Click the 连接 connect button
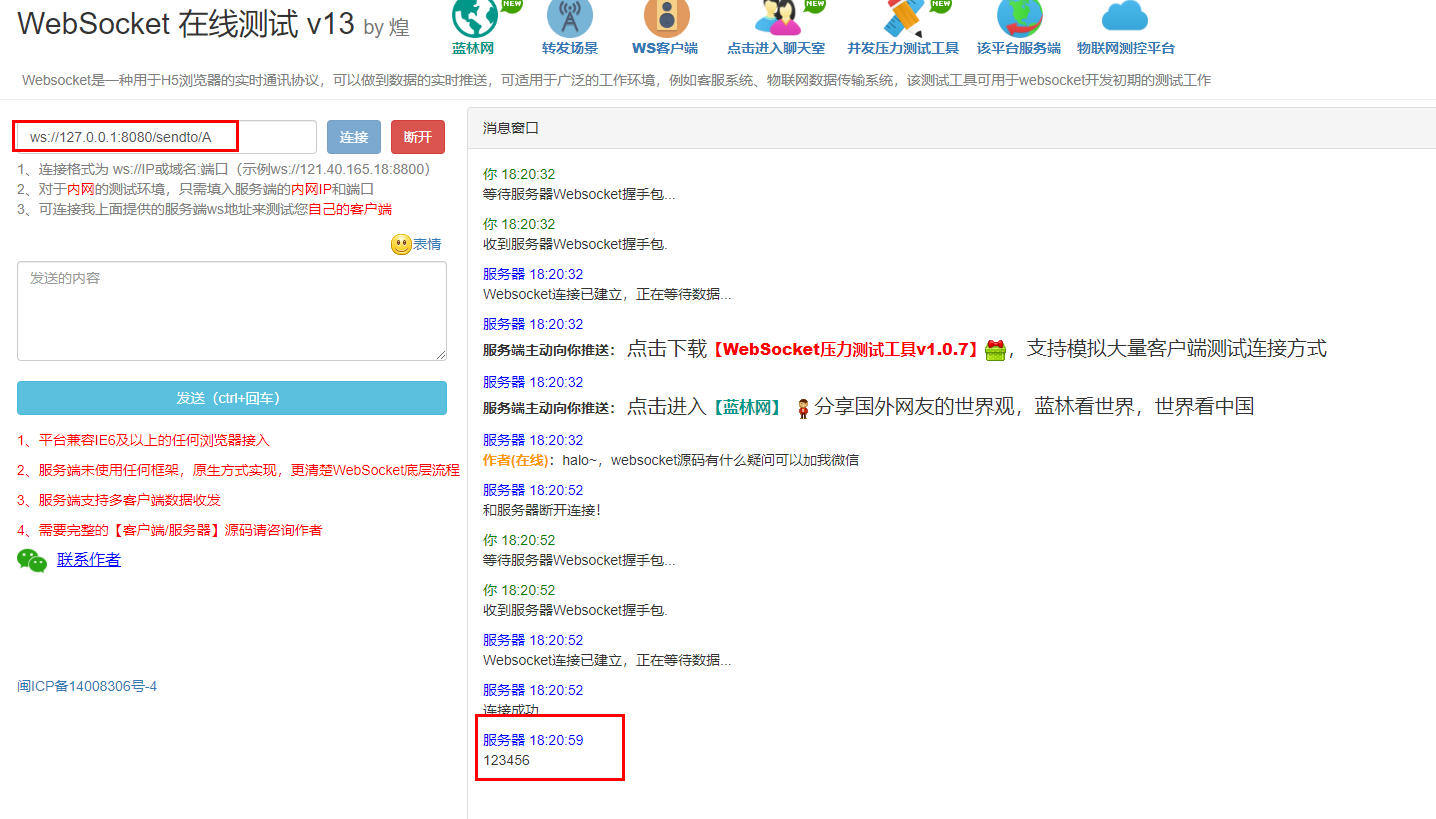 point(354,137)
